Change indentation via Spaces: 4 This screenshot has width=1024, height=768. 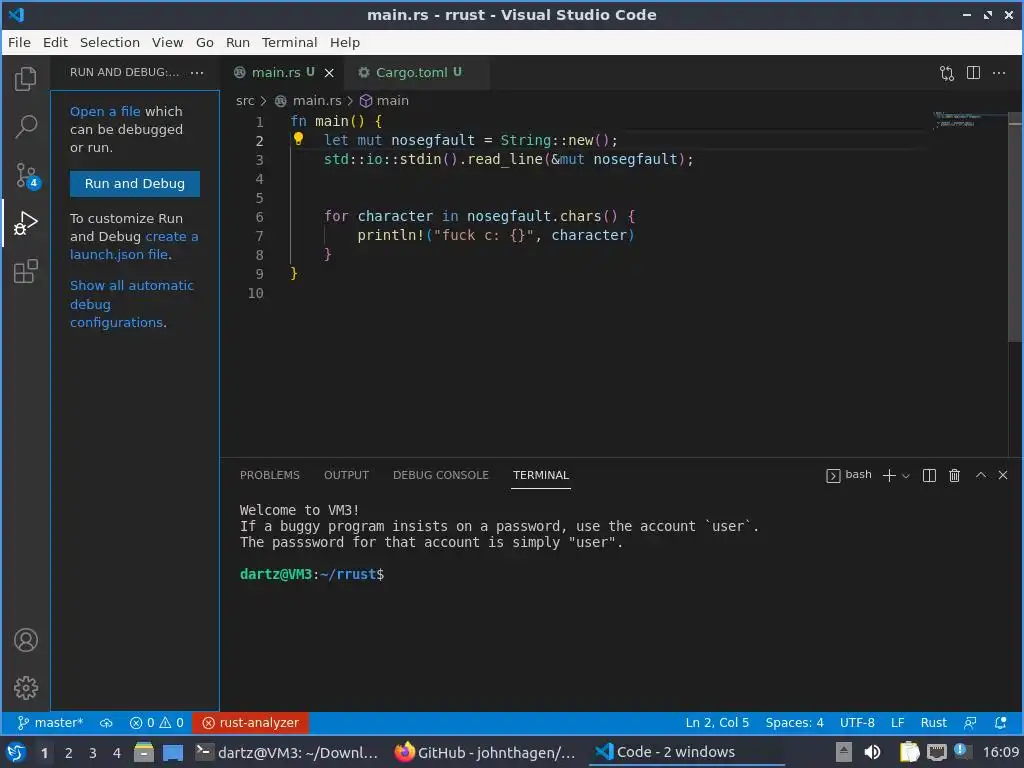tap(794, 723)
